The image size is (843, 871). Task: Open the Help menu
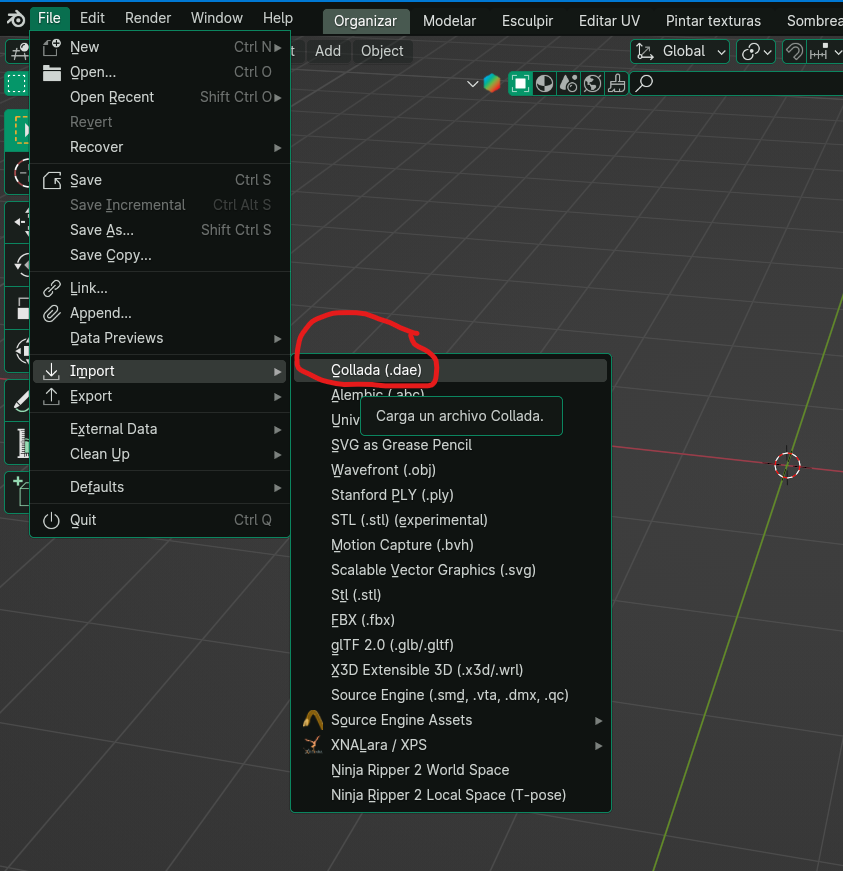tap(278, 18)
